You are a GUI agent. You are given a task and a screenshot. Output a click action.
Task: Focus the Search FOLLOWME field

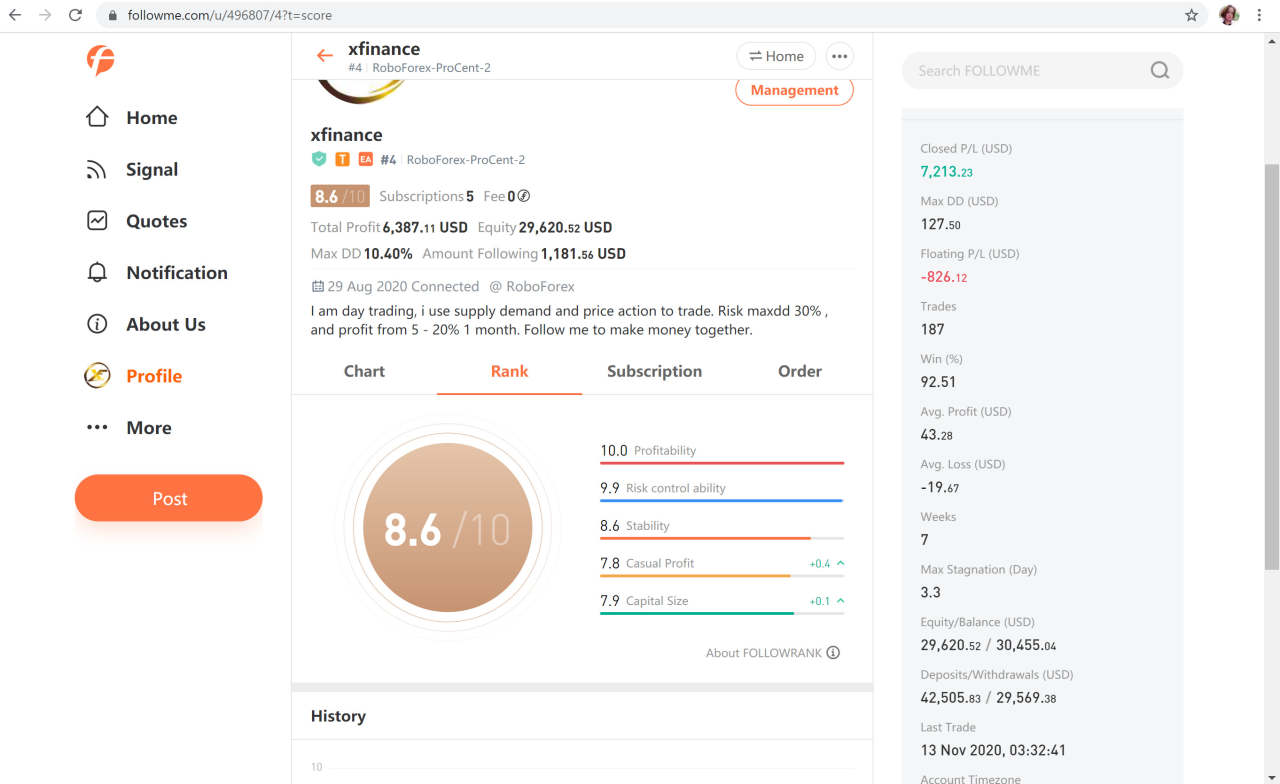point(1042,70)
